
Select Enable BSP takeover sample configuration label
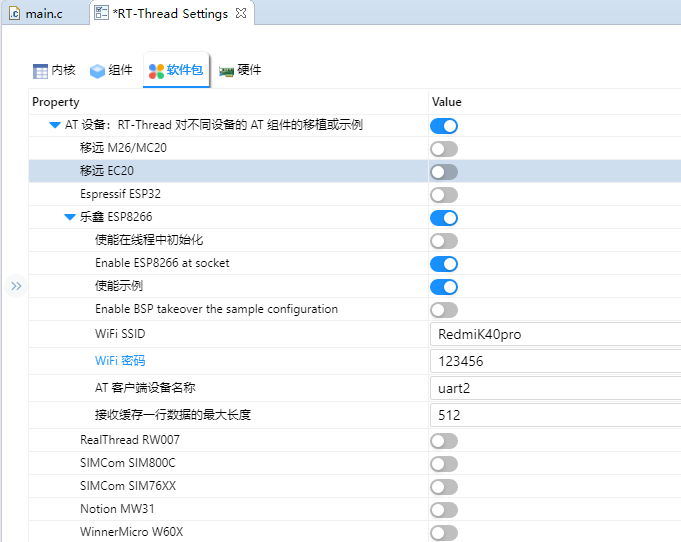(216, 309)
